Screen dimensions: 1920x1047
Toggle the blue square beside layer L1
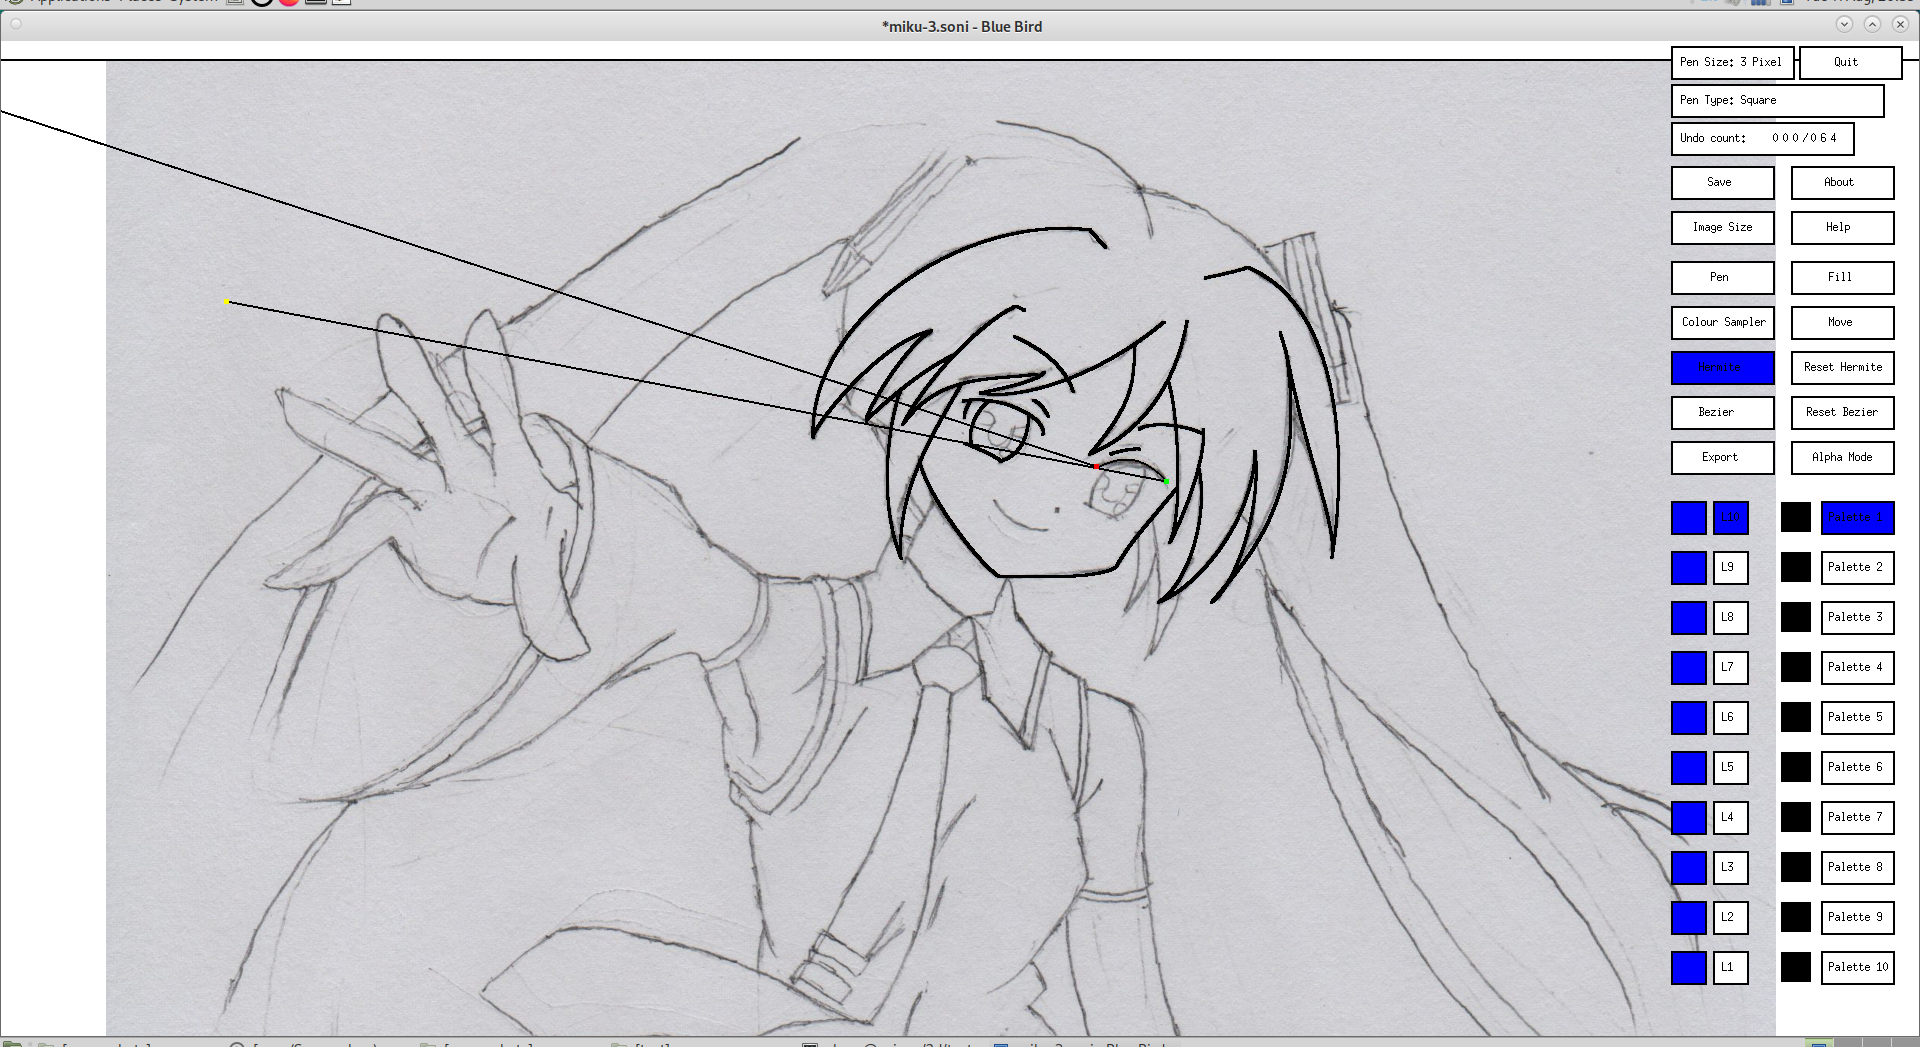tap(1689, 968)
